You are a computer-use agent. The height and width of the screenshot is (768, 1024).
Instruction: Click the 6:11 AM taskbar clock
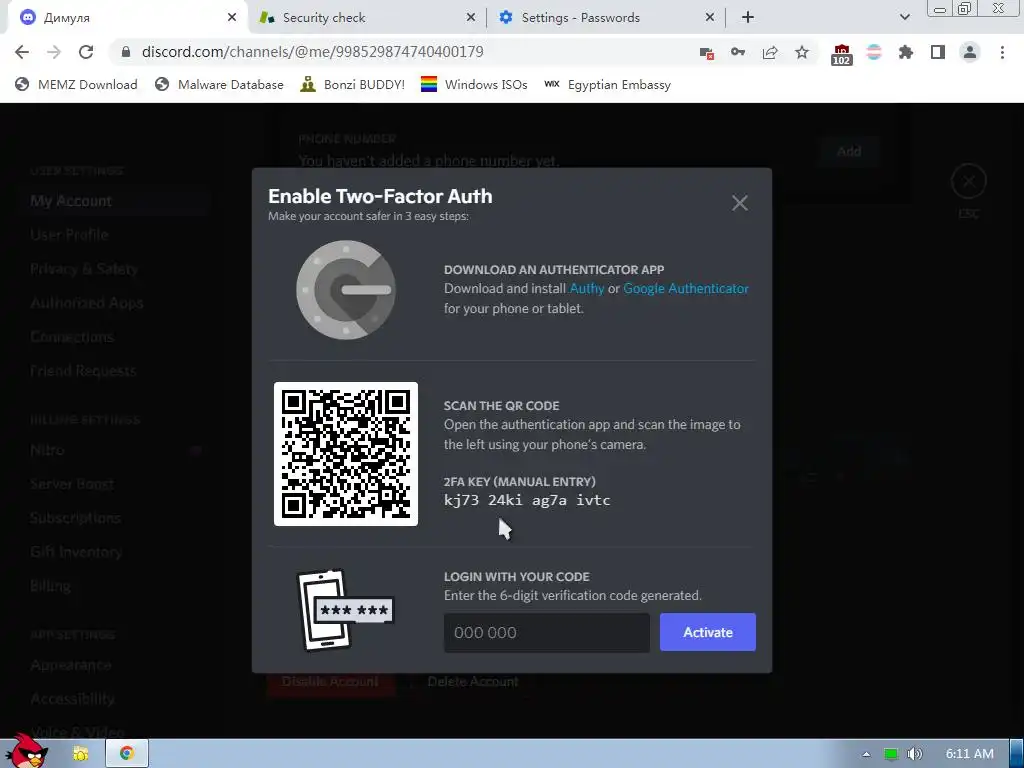click(969, 754)
